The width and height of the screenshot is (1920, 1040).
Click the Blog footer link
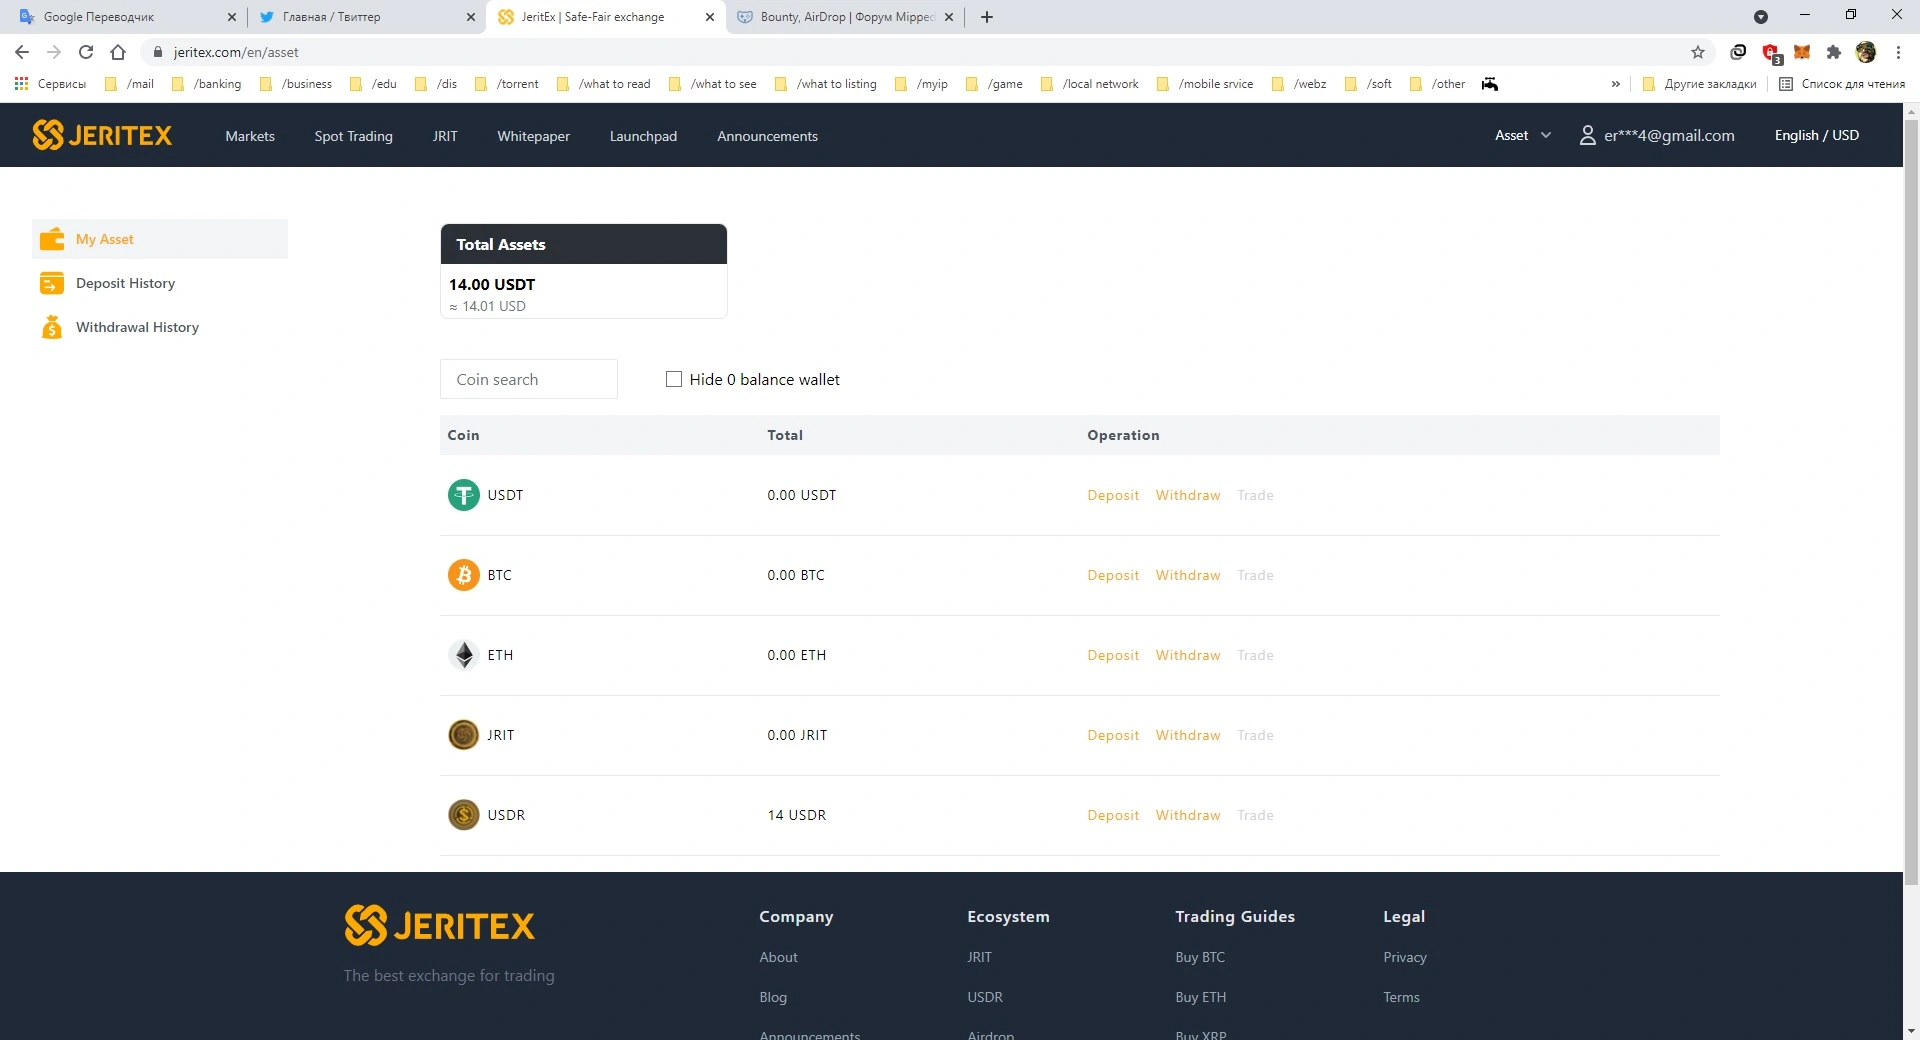(x=773, y=997)
